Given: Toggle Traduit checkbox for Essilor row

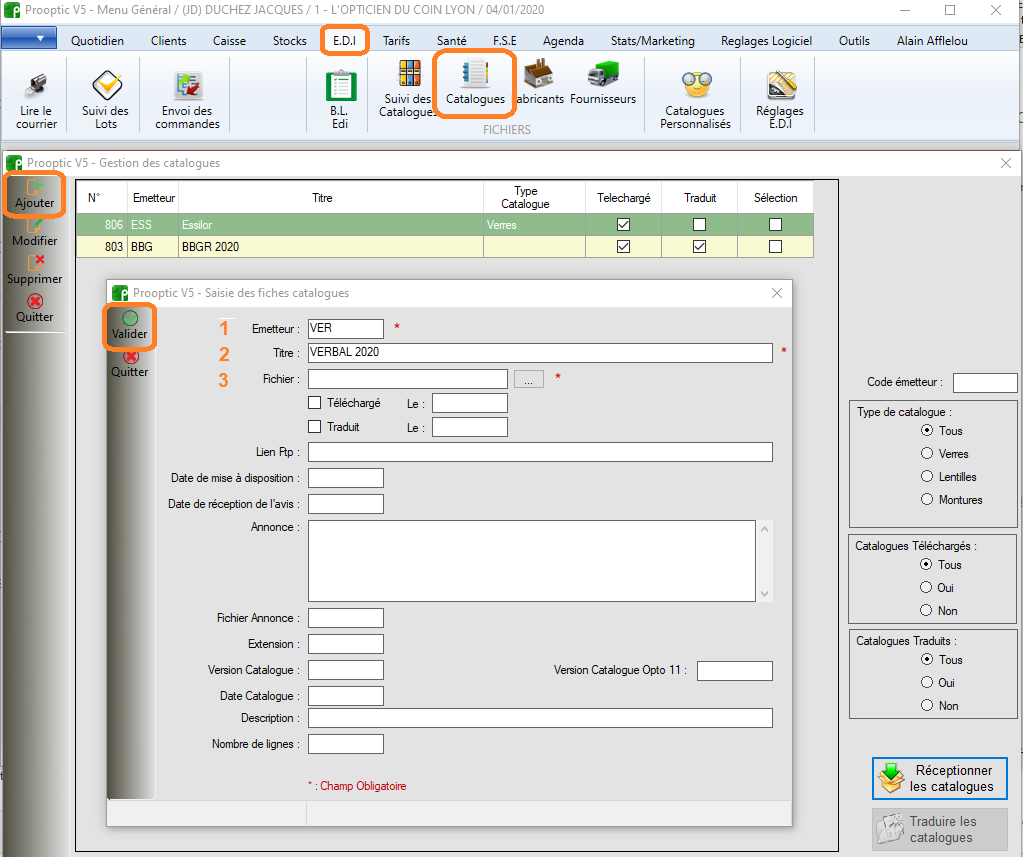Looking at the screenshot, I should point(699,224).
